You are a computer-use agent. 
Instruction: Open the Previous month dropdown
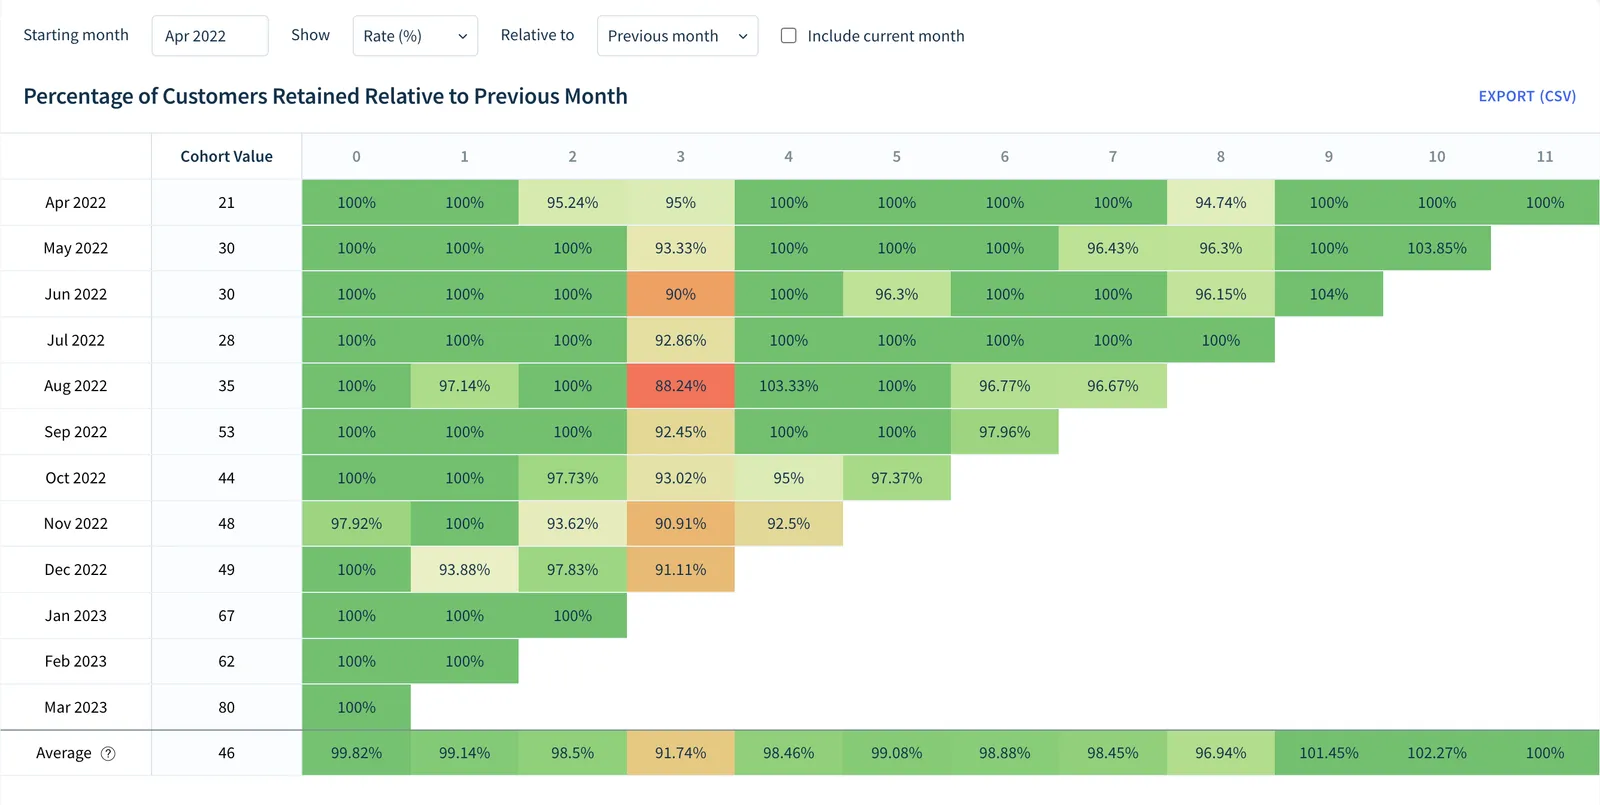(677, 36)
